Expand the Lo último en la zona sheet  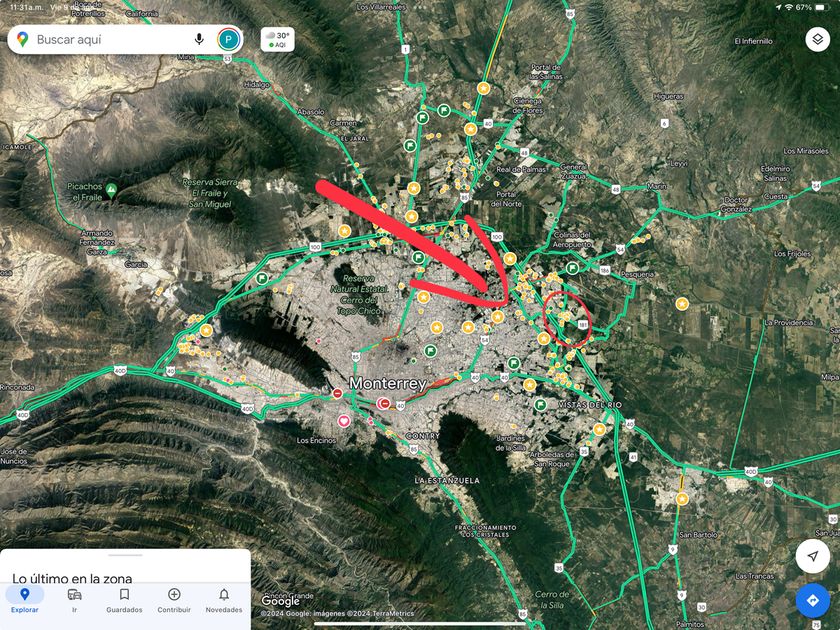pos(125,568)
